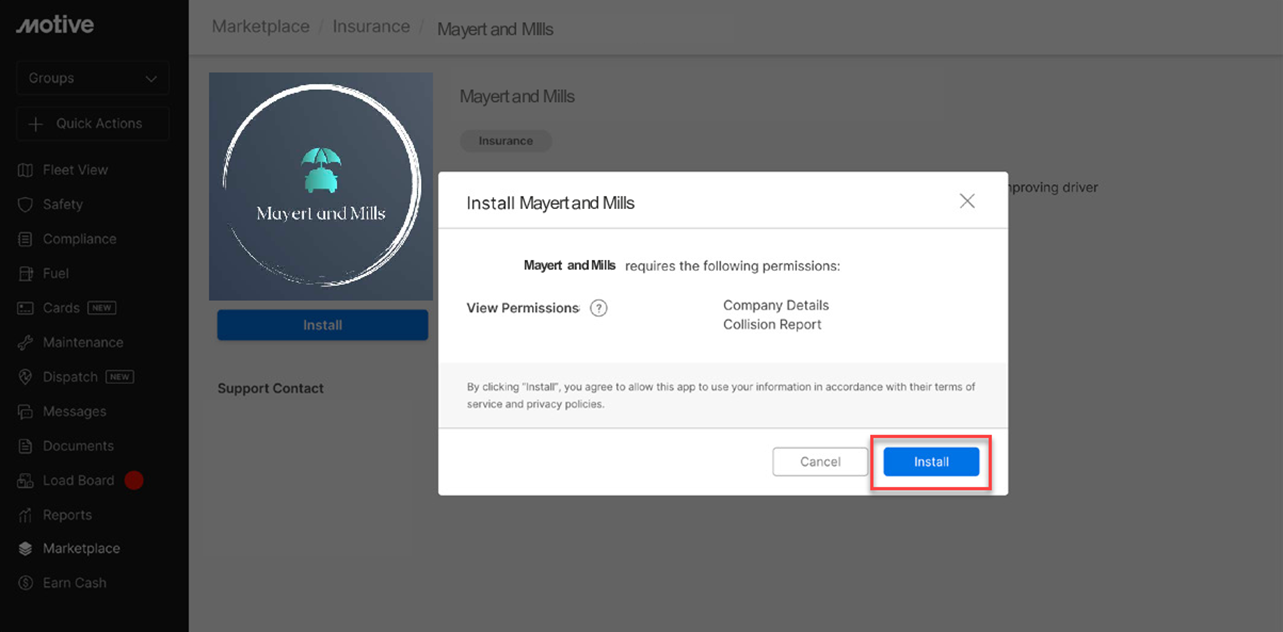Click 'Install Mayert and Mills' dialog title
The width and height of the screenshot is (1283, 632).
click(x=551, y=203)
